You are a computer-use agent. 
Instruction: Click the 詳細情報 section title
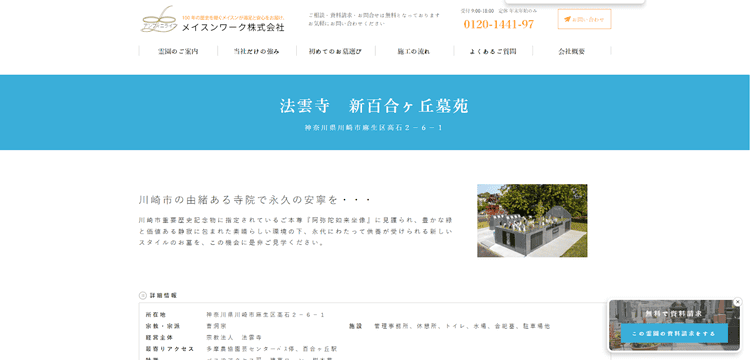[x=163, y=295]
